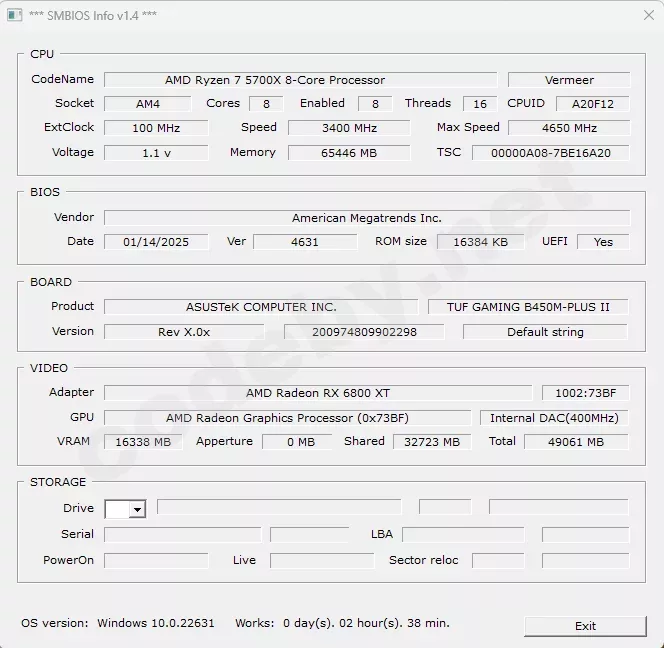The image size is (664, 648).
Task: Click the ASUSTeK COMPUTER INC. product field
Action: (x=261, y=307)
